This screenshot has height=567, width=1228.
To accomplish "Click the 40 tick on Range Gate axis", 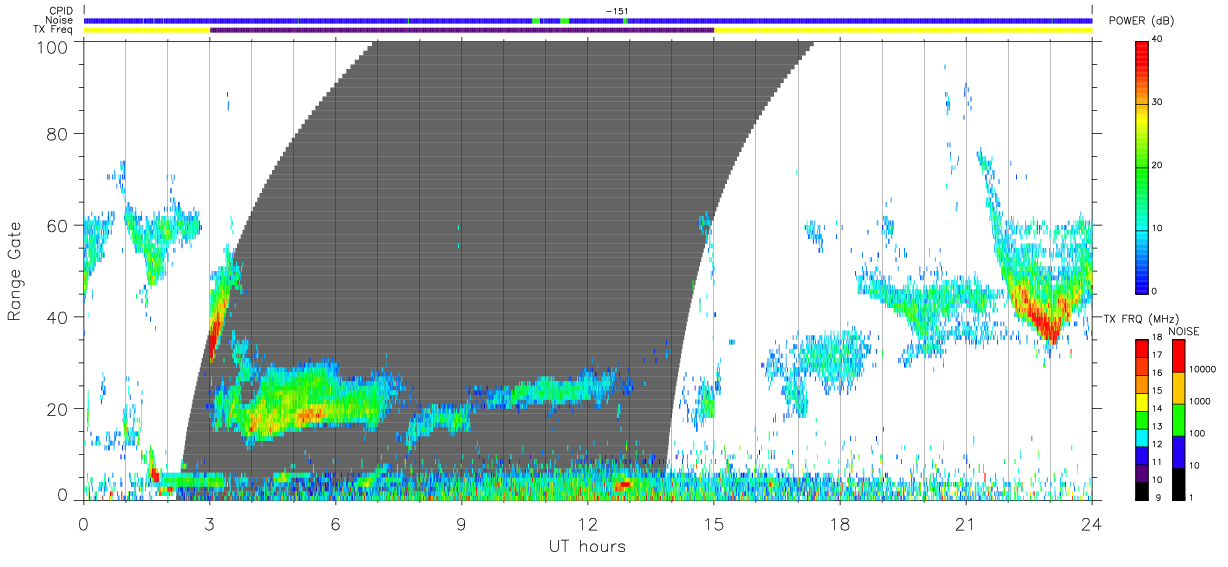I will tap(59, 317).
